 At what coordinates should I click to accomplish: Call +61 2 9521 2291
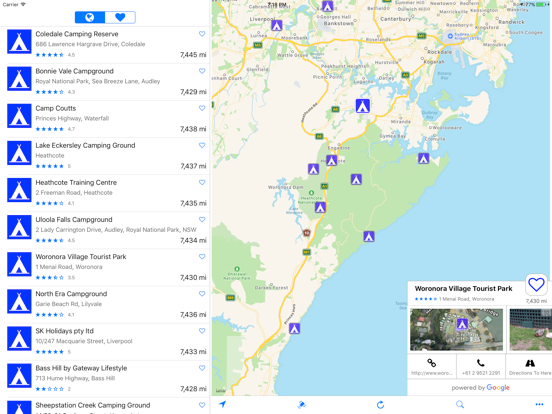click(x=481, y=366)
